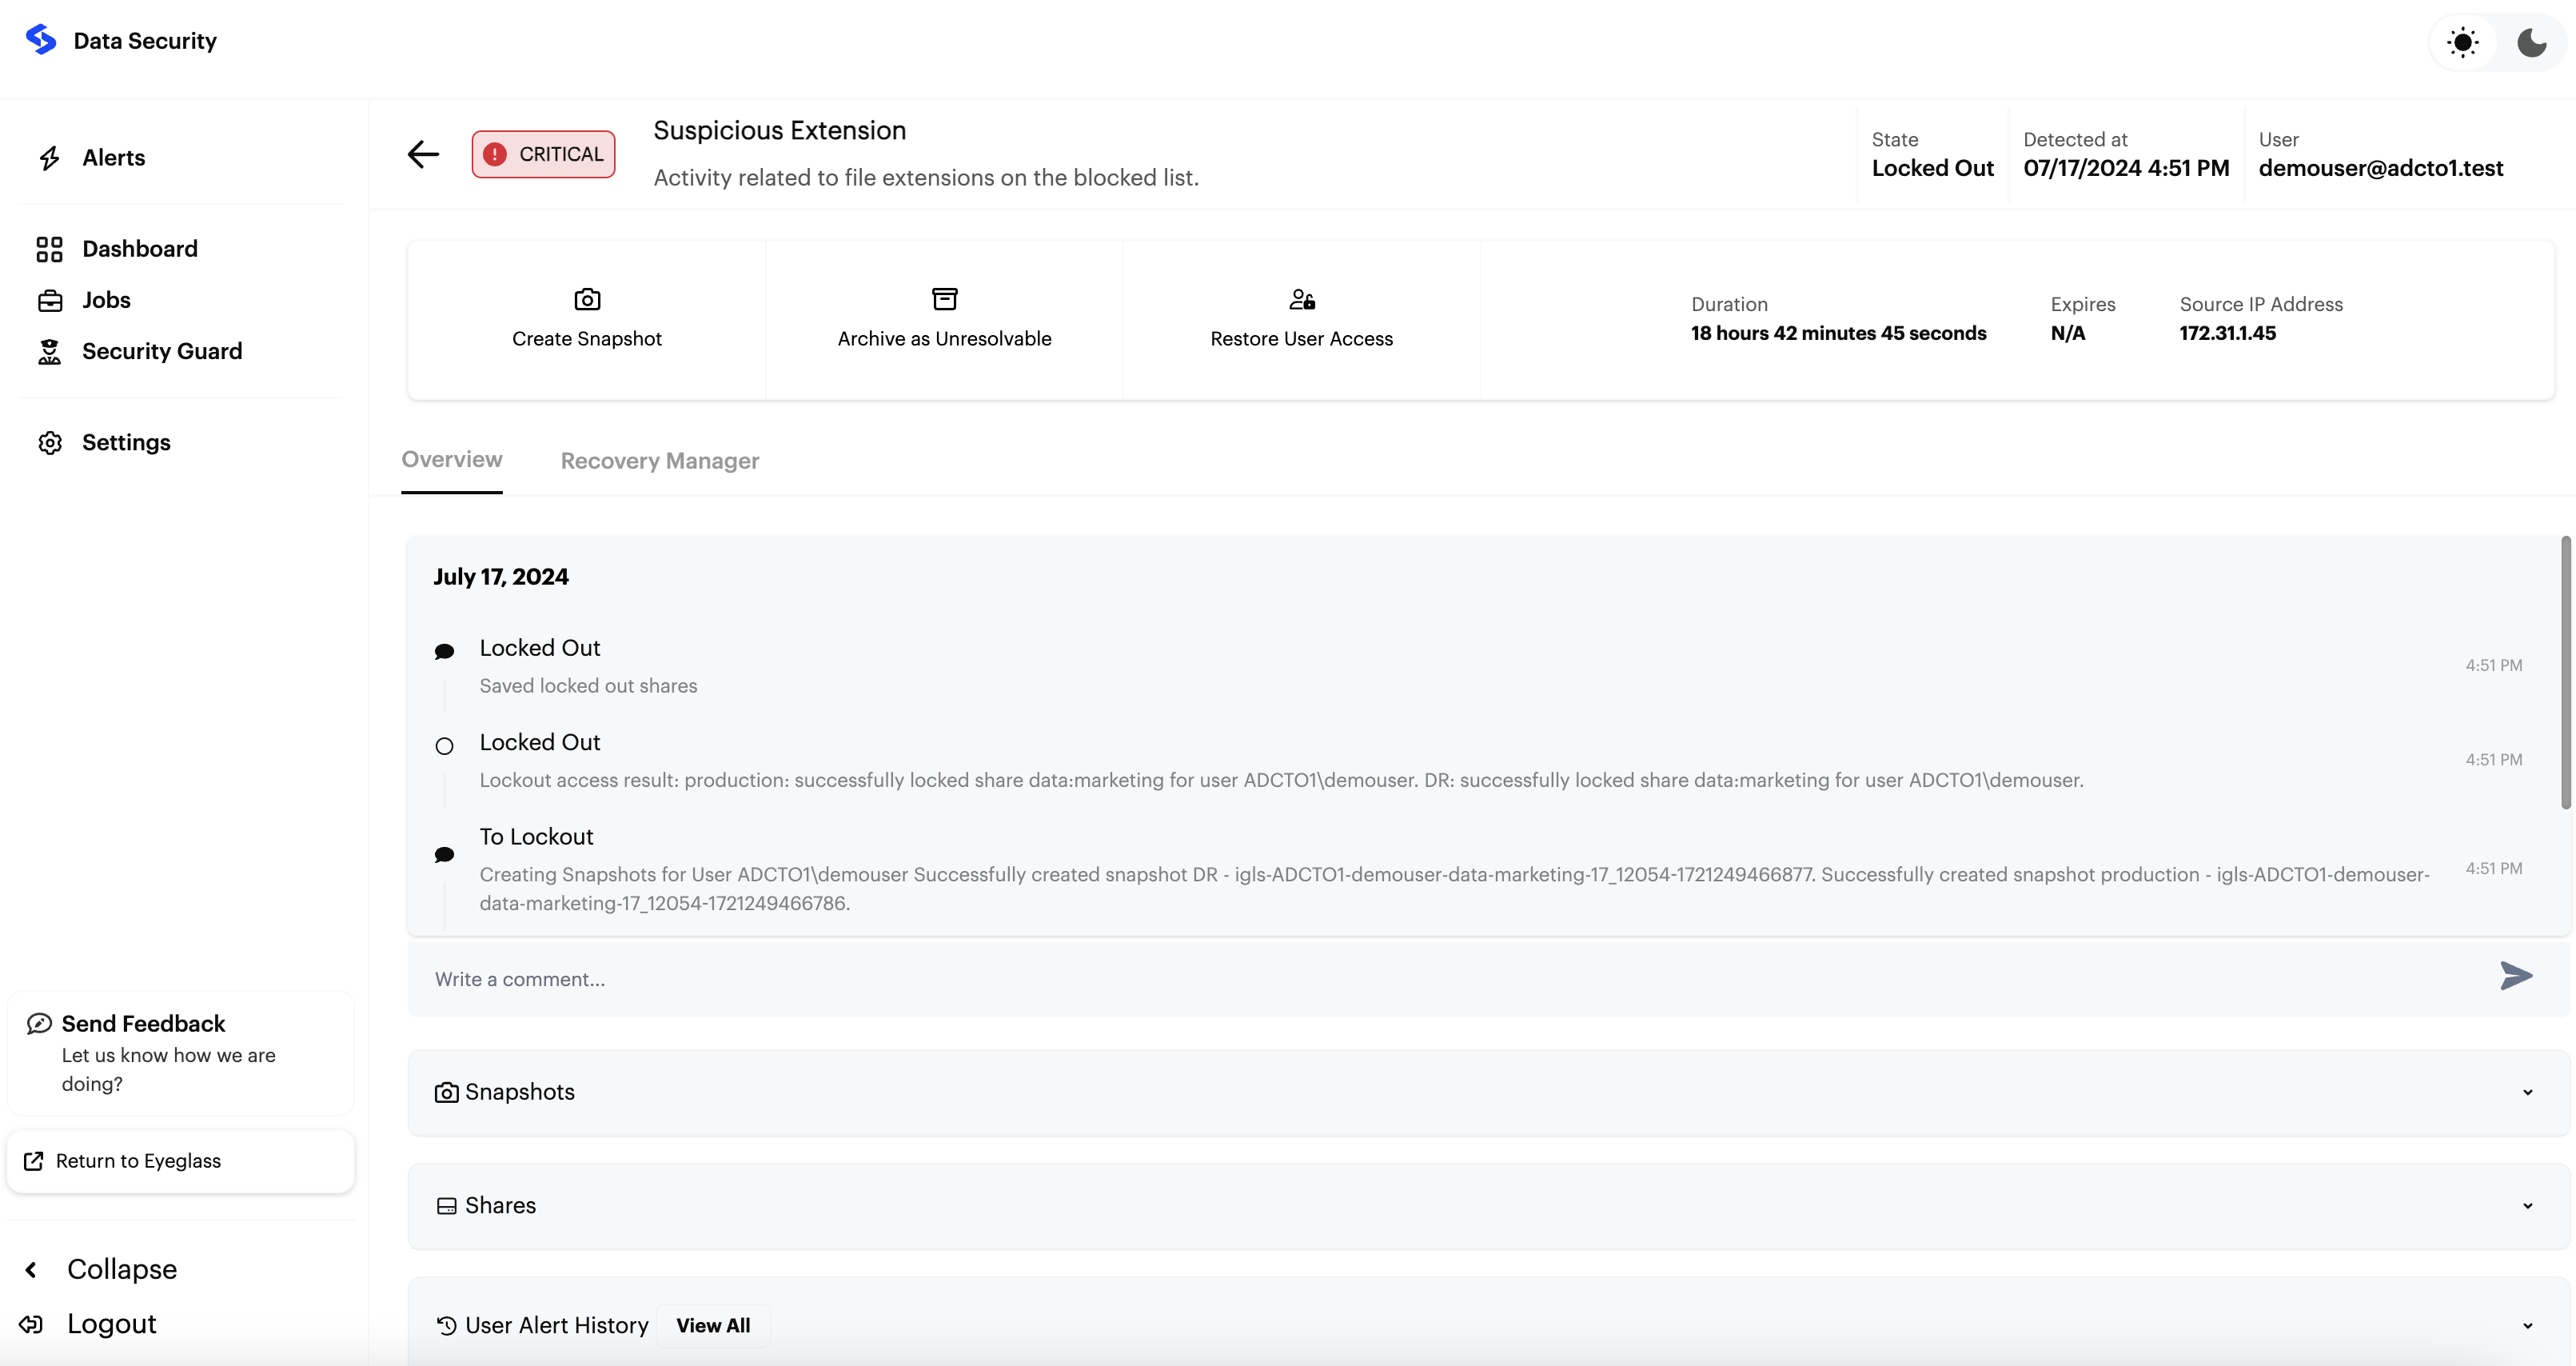Open Alerts via lightning bolt icon
Screen dimensions: 2576x1366
(x=50, y=158)
